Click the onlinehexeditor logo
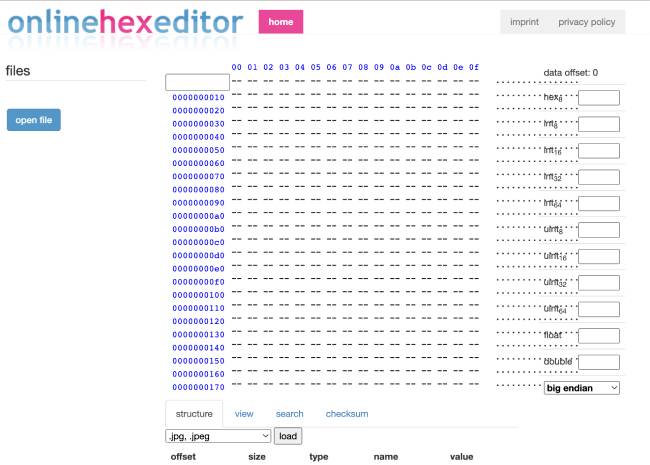650x465 pixels. 125,22
